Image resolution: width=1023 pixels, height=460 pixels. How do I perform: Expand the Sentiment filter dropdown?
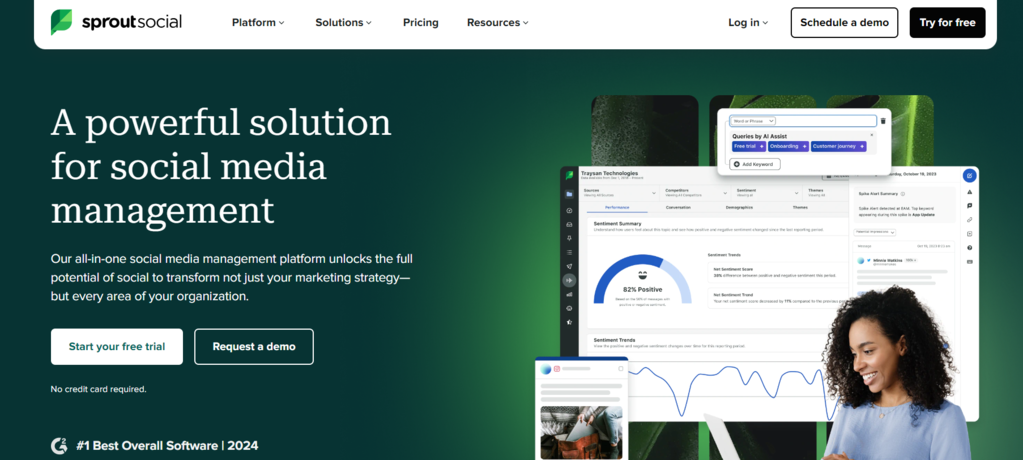(768, 193)
